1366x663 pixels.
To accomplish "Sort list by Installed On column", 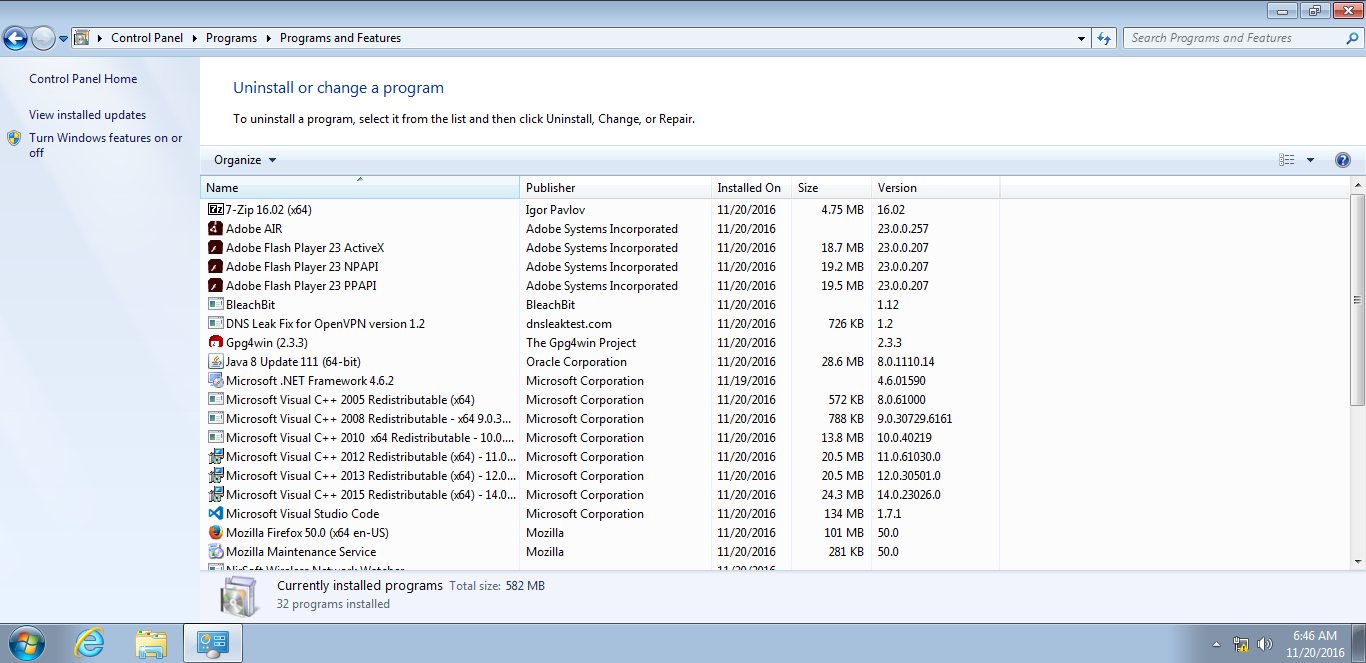I will coord(751,187).
